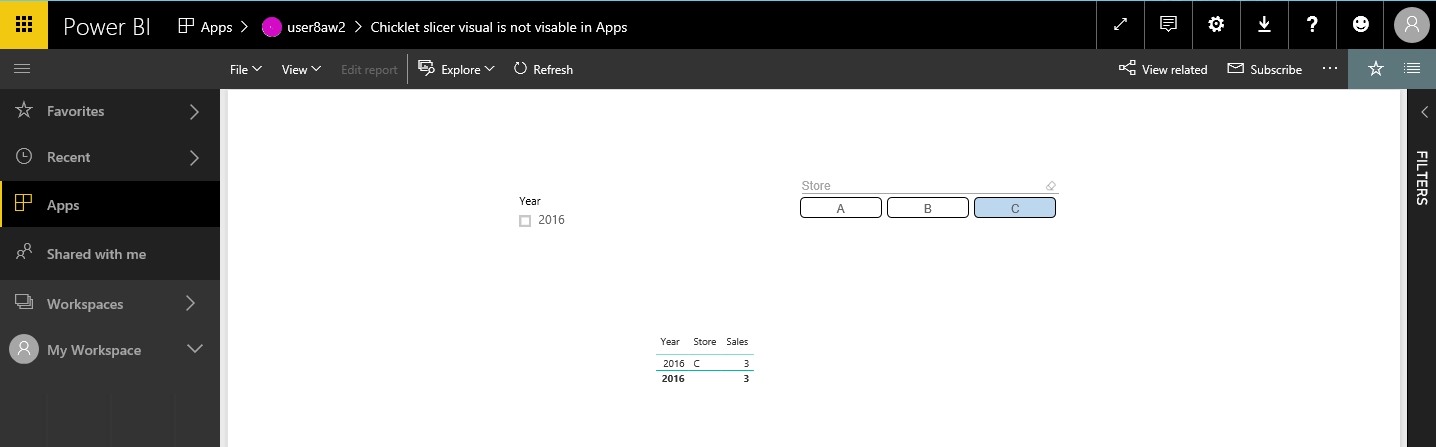The image size is (1436, 447).
Task: Open My Workspace
Action: coord(94,350)
